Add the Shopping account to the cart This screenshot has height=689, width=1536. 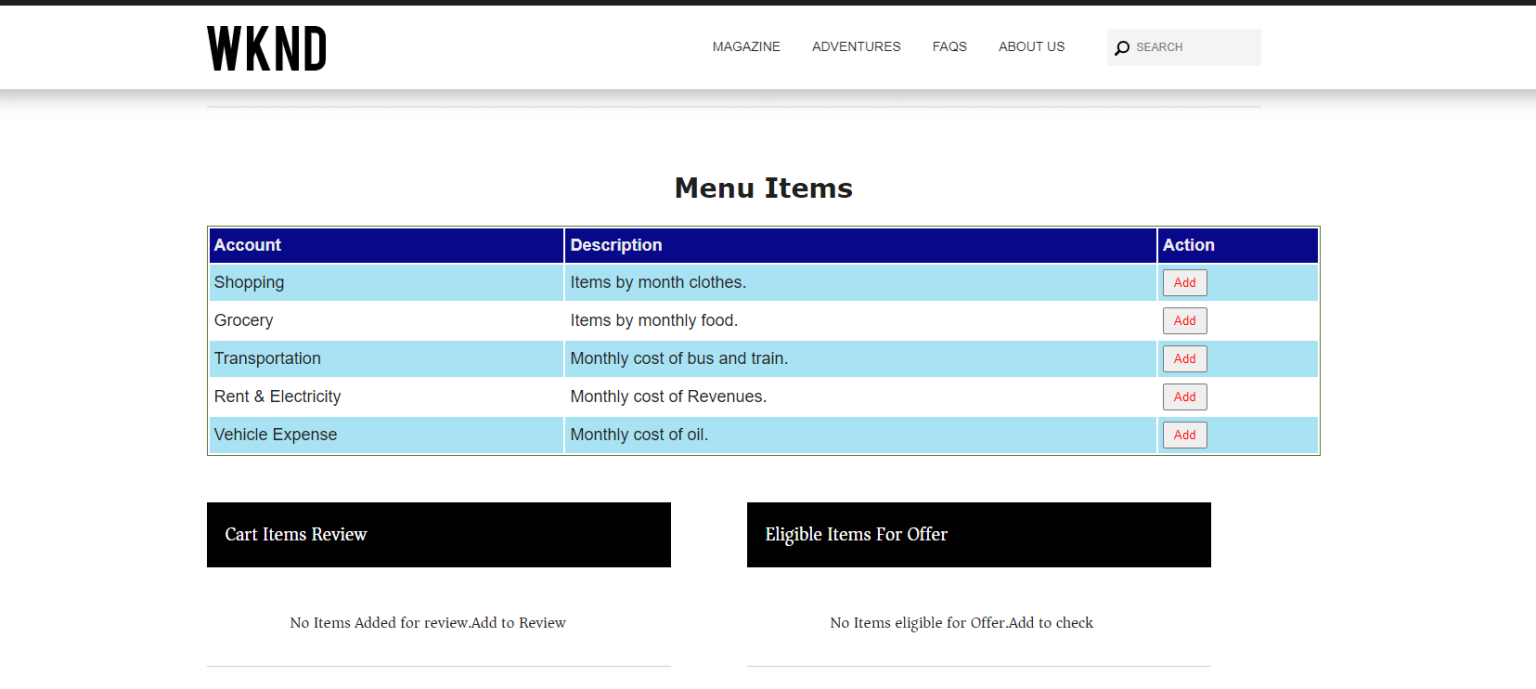(x=1184, y=282)
